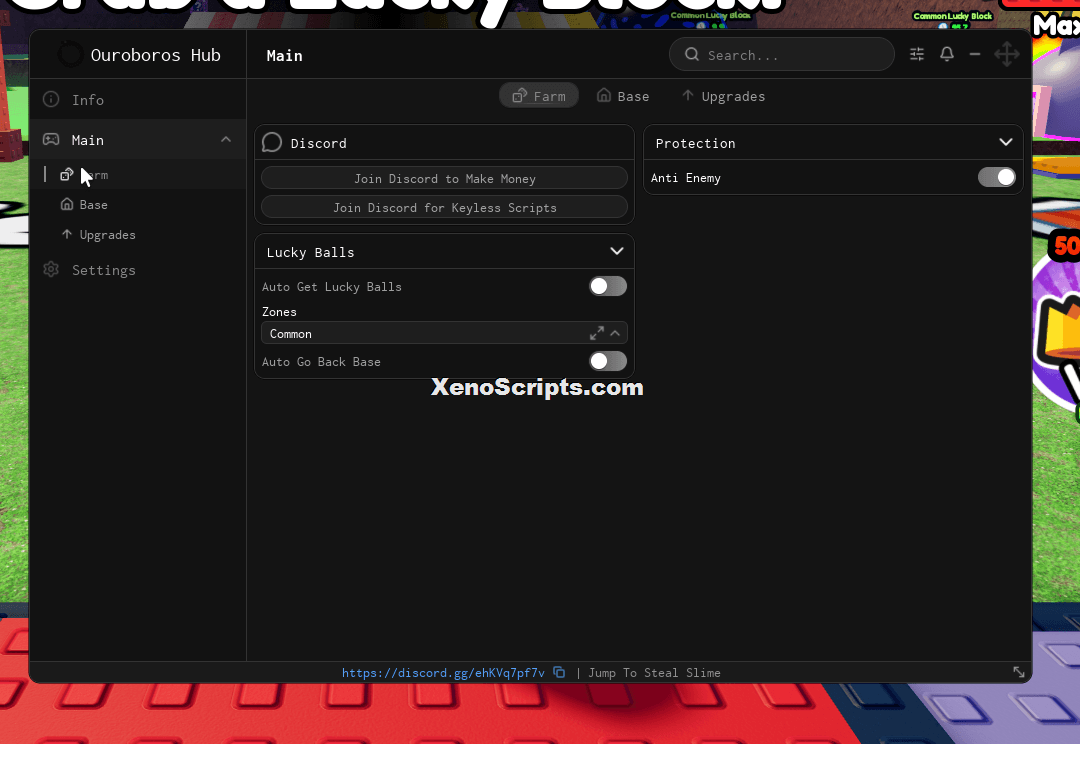
Task: Click the Info circle icon in sidebar
Action: [51, 99]
